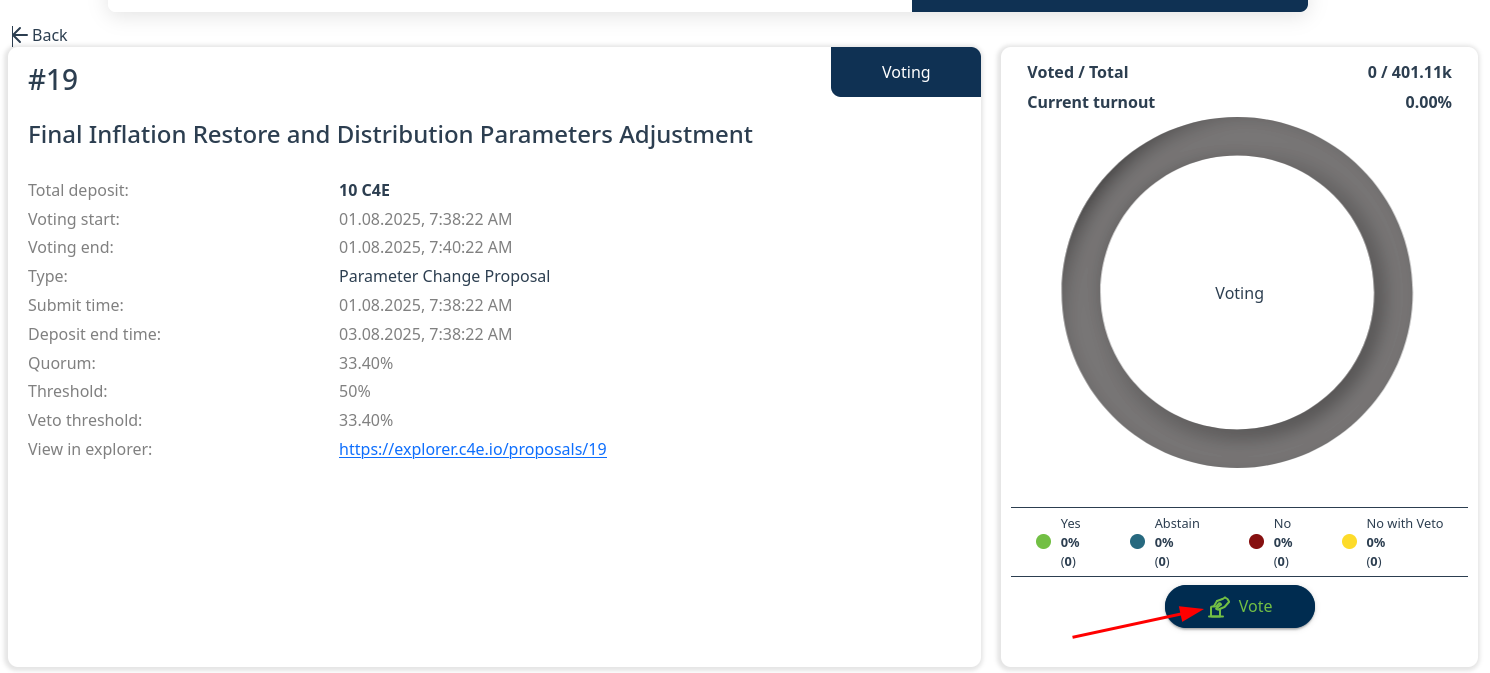The height and width of the screenshot is (673, 1490).
Task: Click the back arrow icon
Action: (x=19, y=36)
